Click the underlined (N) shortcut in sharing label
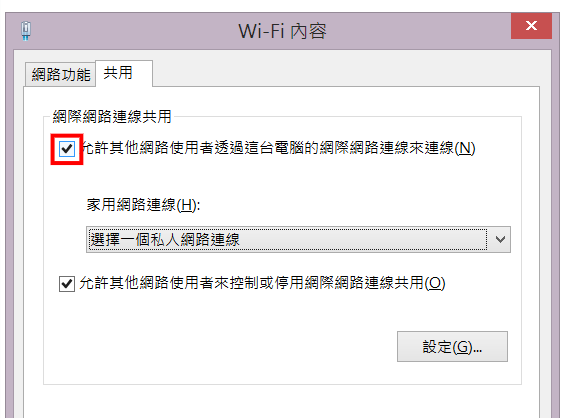 pyautogui.click(x=465, y=148)
